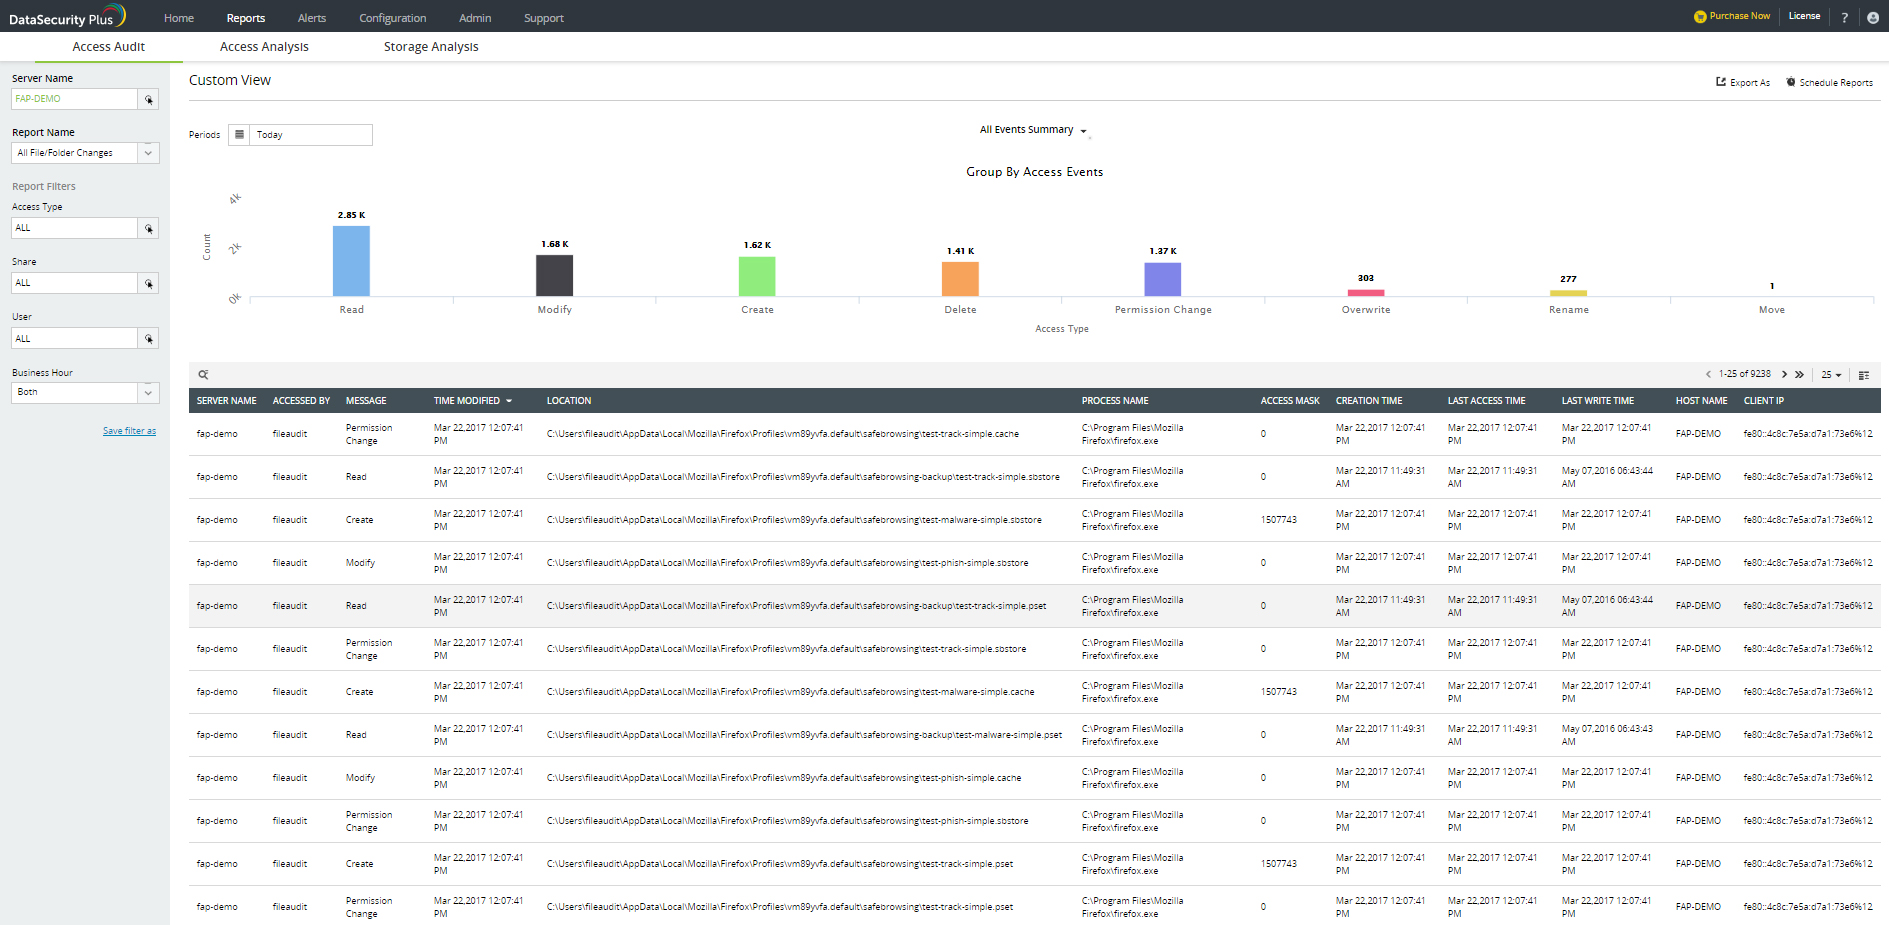
Task: Open the All Events Summary dropdown
Action: (x=1033, y=130)
